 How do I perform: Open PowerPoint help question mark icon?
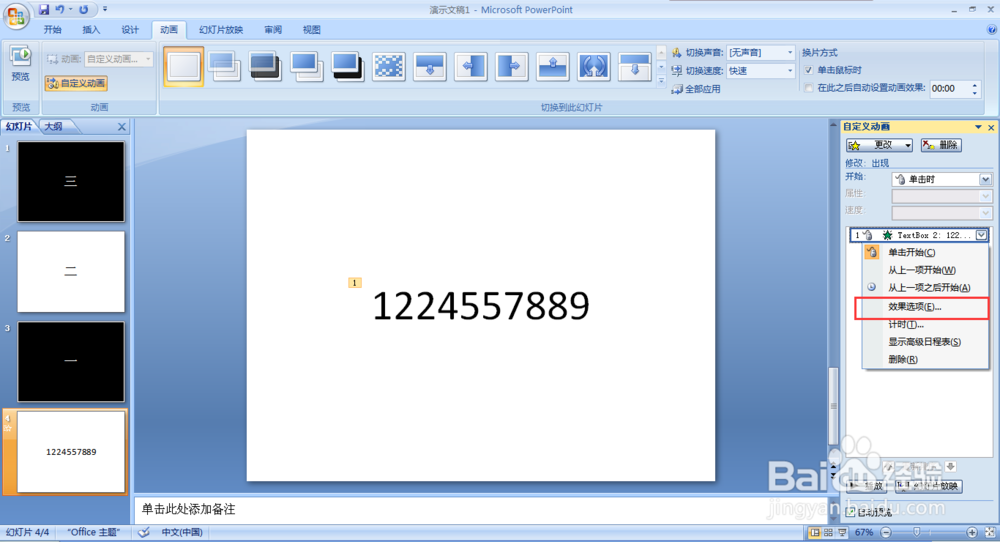tap(992, 29)
